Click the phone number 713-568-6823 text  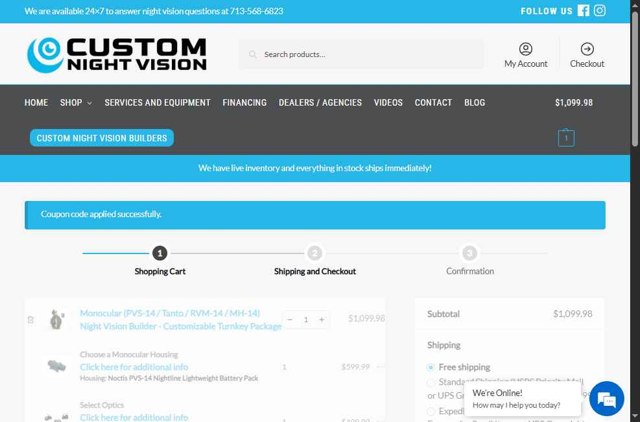pos(256,11)
